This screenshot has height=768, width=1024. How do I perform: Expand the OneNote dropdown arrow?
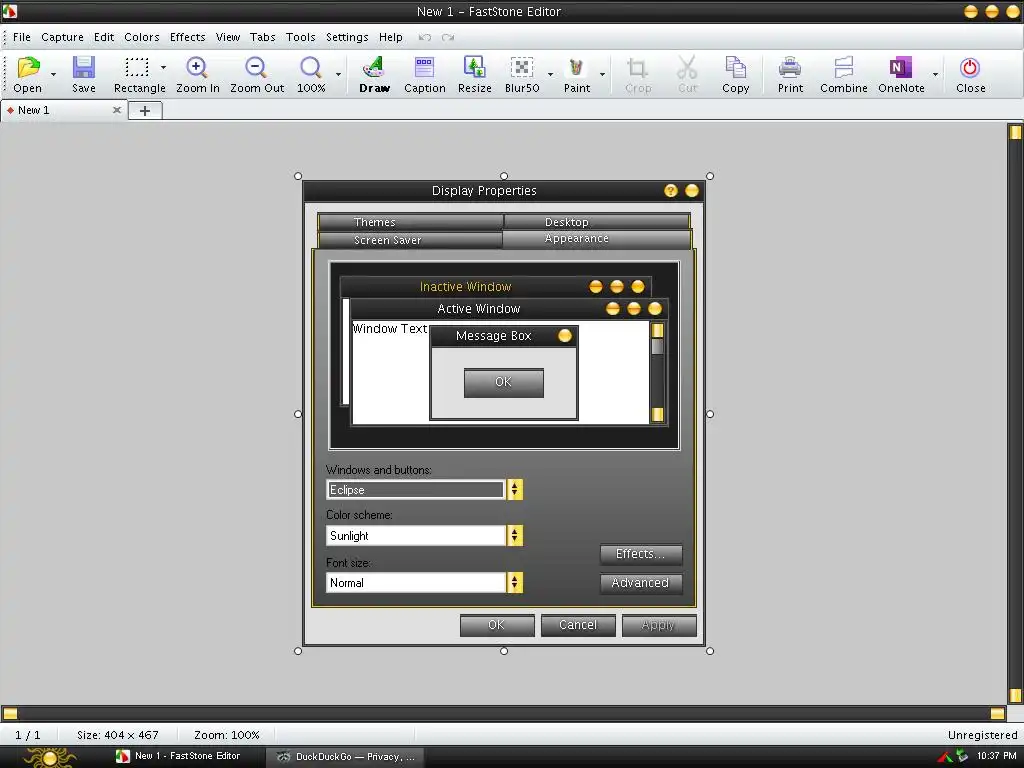pyautogui.click(x=935, y=74)
